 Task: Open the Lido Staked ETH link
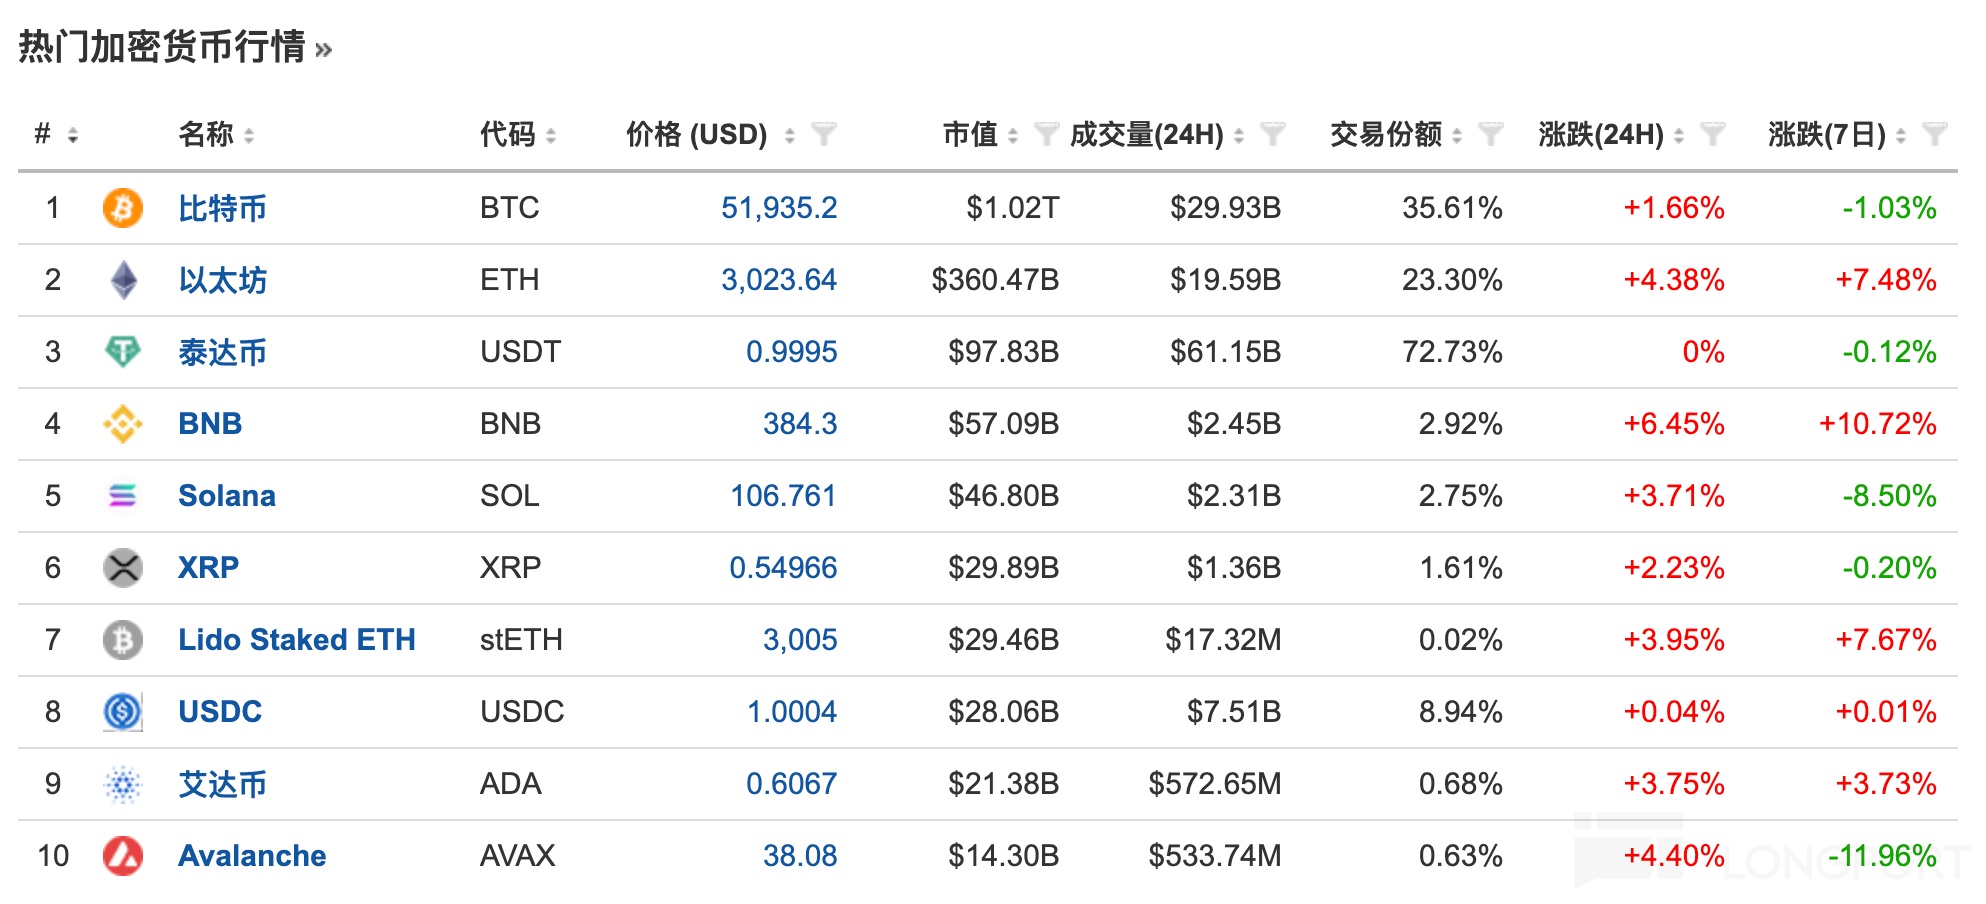(296, 640)
